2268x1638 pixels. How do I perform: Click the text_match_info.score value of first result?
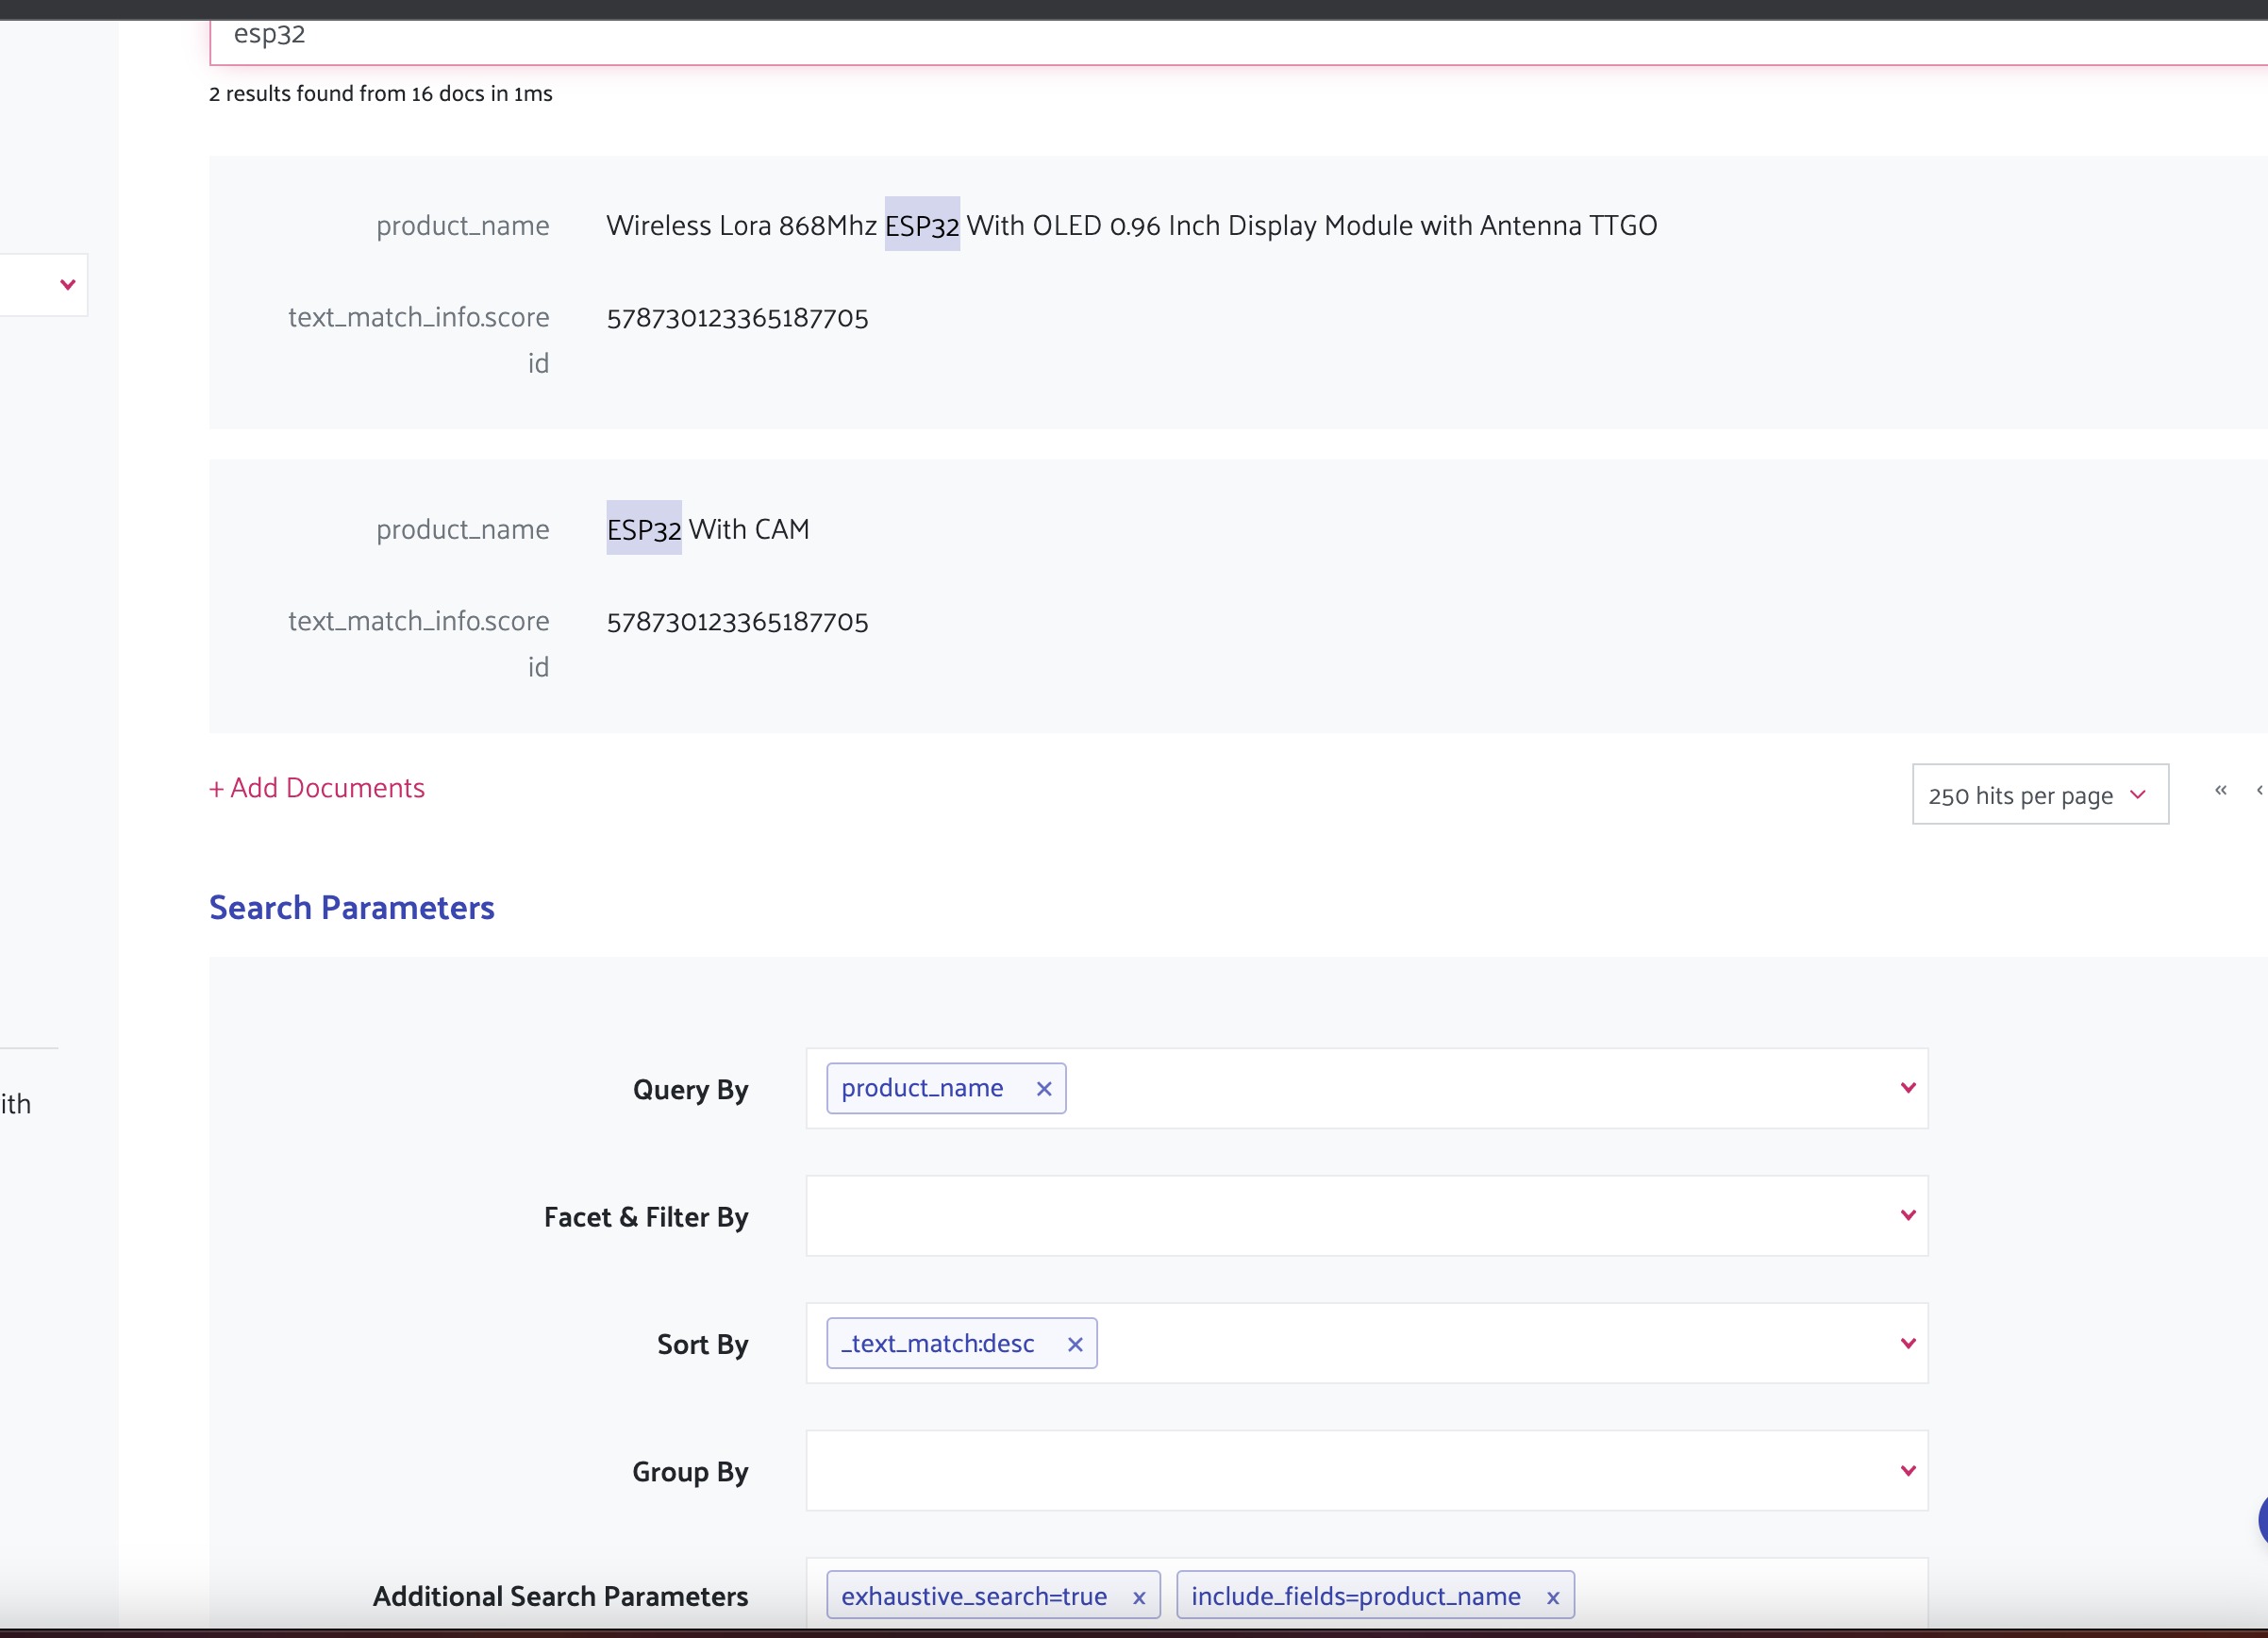click(x=737, y=318)
